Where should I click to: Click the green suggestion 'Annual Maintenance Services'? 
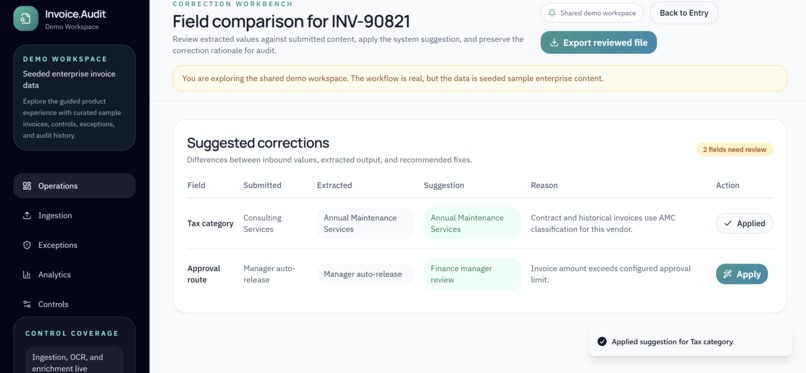(472, 223)
